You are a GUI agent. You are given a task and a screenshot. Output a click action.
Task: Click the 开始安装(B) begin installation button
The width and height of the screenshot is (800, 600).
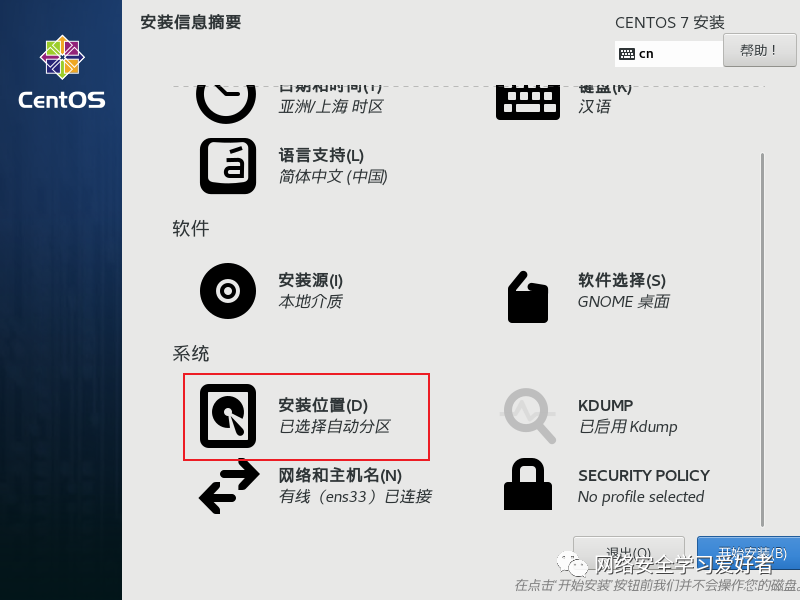pyautogui.click(x=748, y=553)
